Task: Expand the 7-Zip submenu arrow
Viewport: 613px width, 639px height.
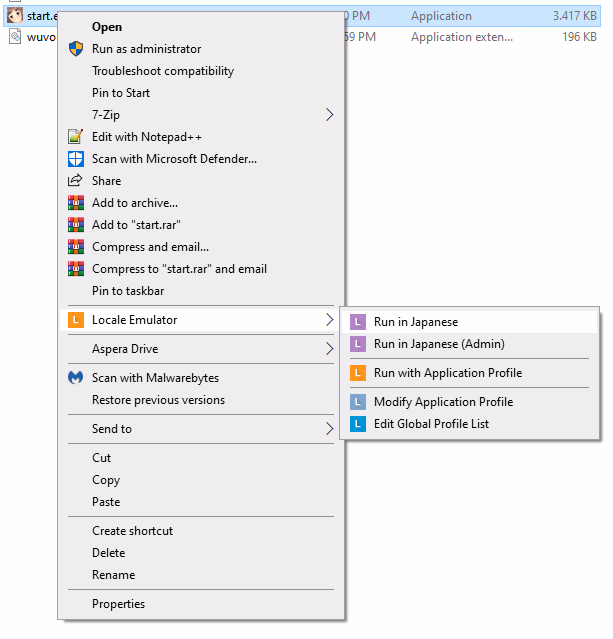Action: tap(329, 115)
